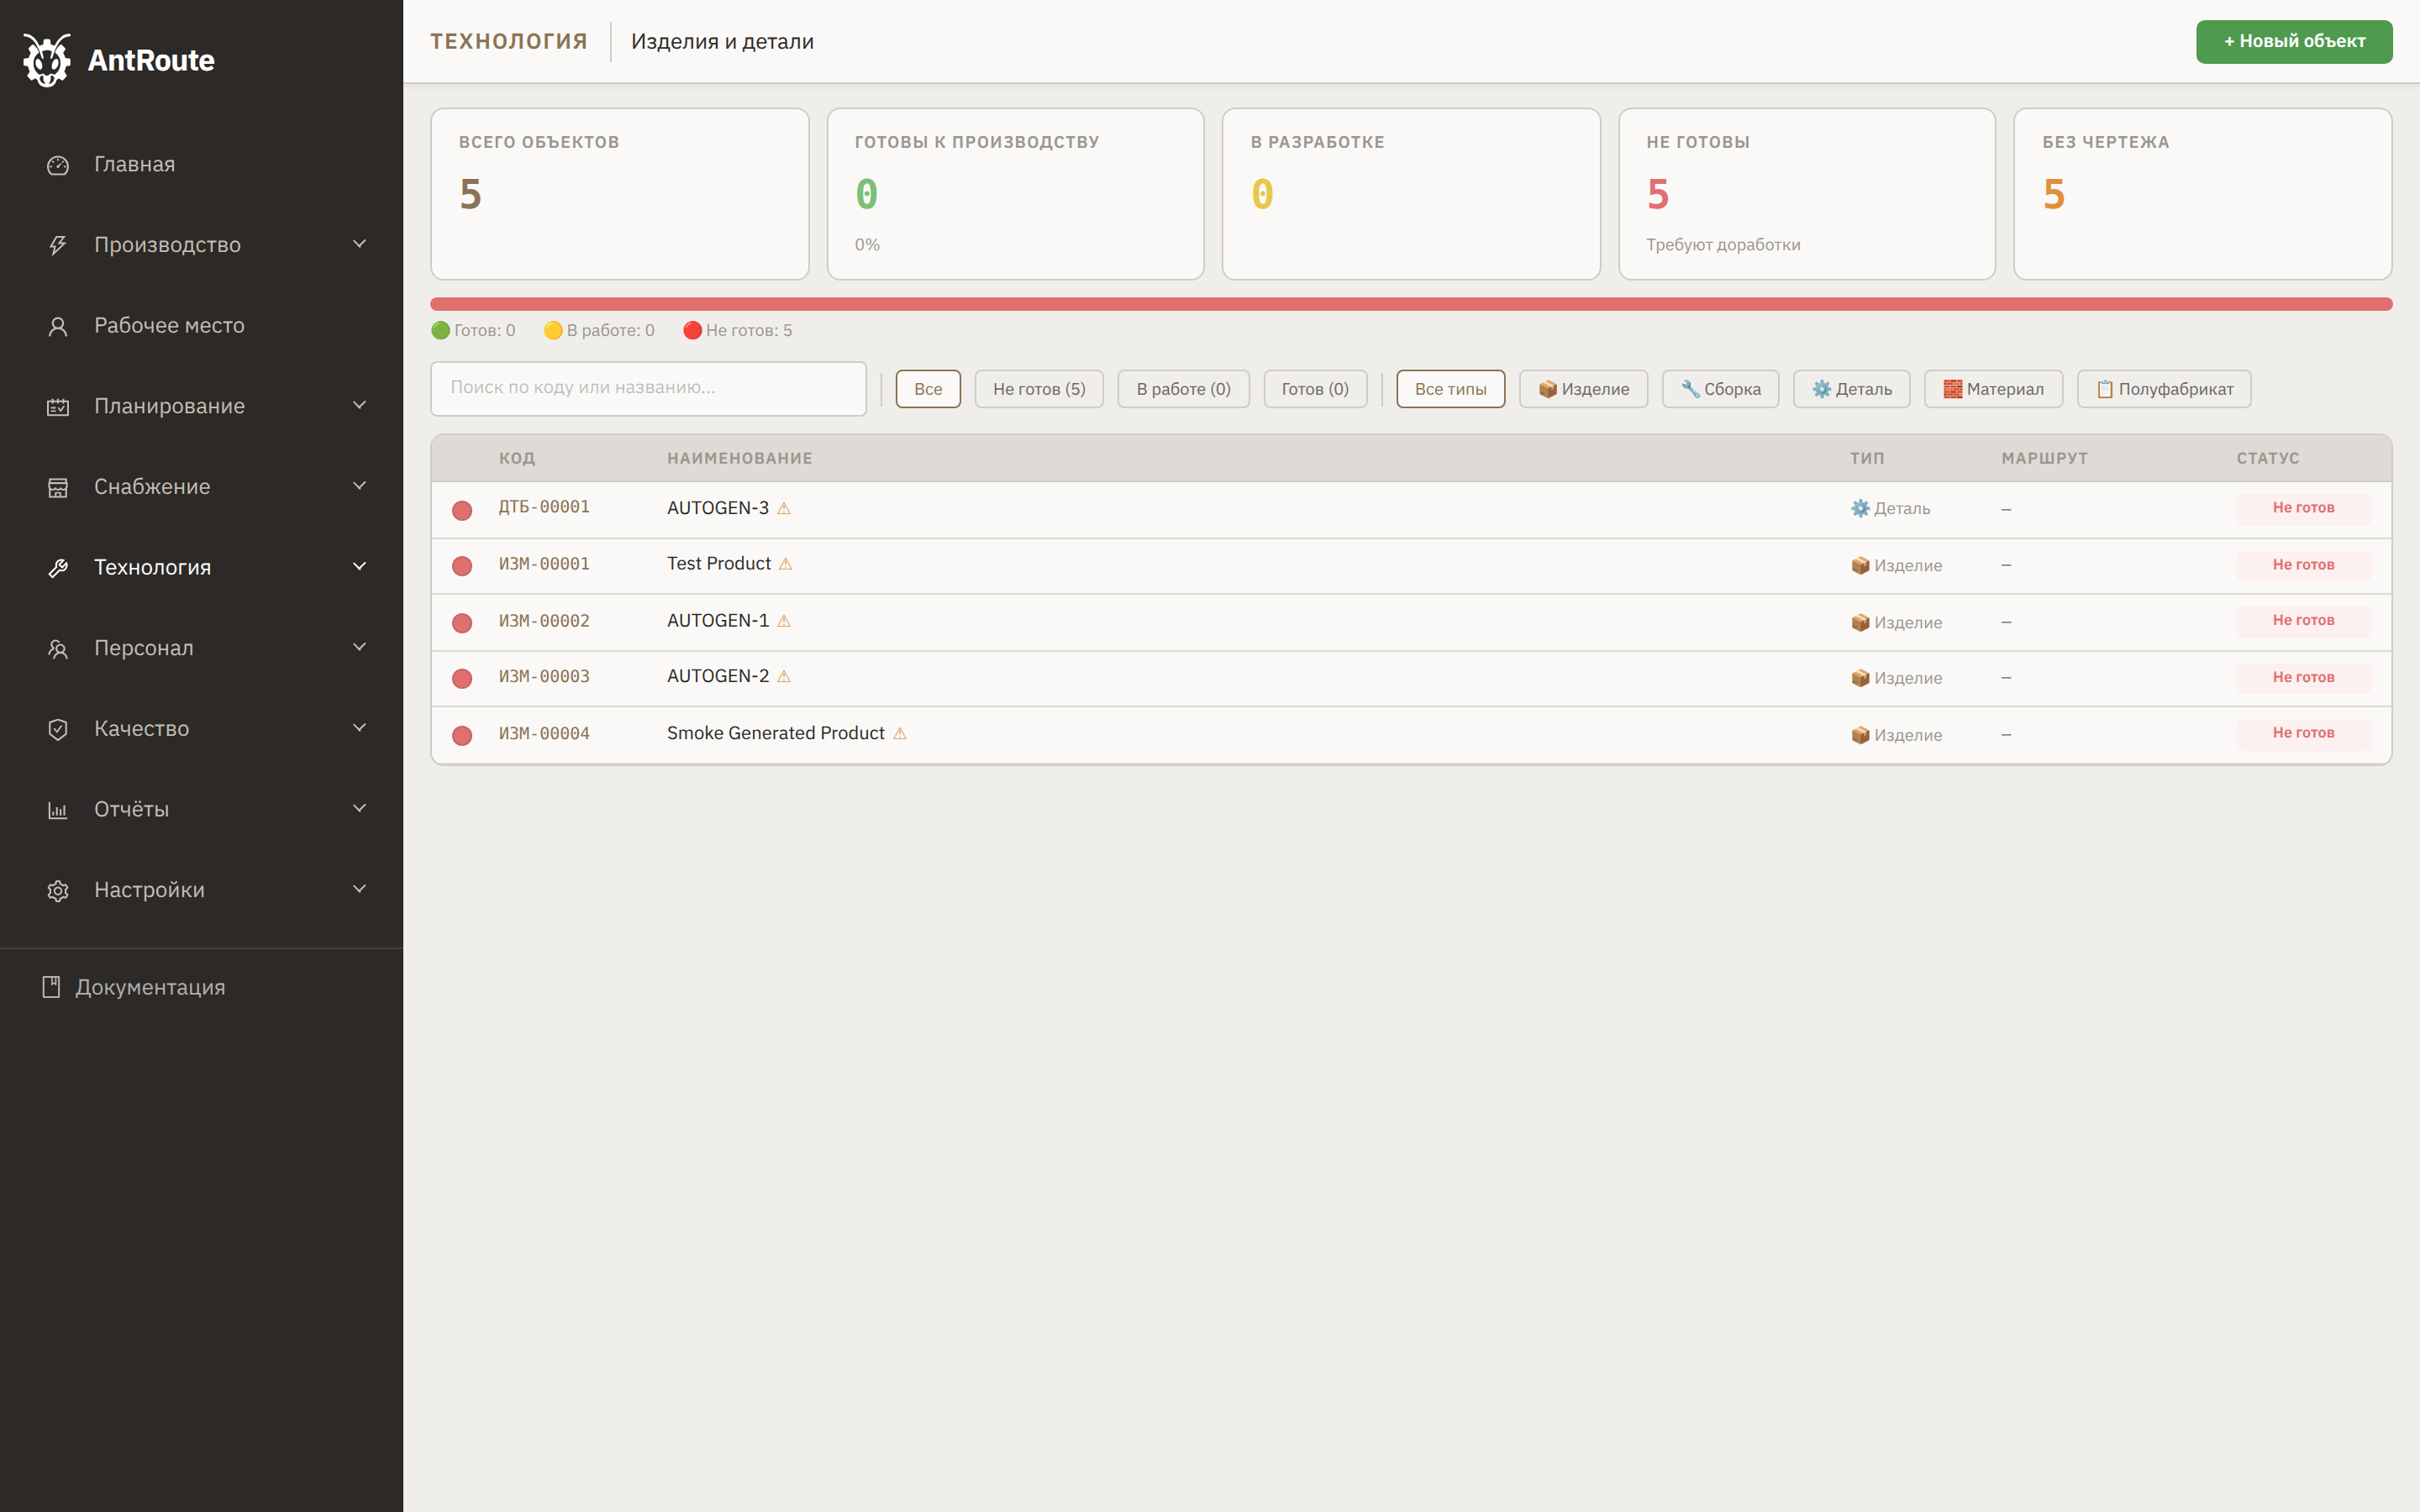Open the Снабжение menu item
Viewport: 2420px width, 1512px height.
152,487
